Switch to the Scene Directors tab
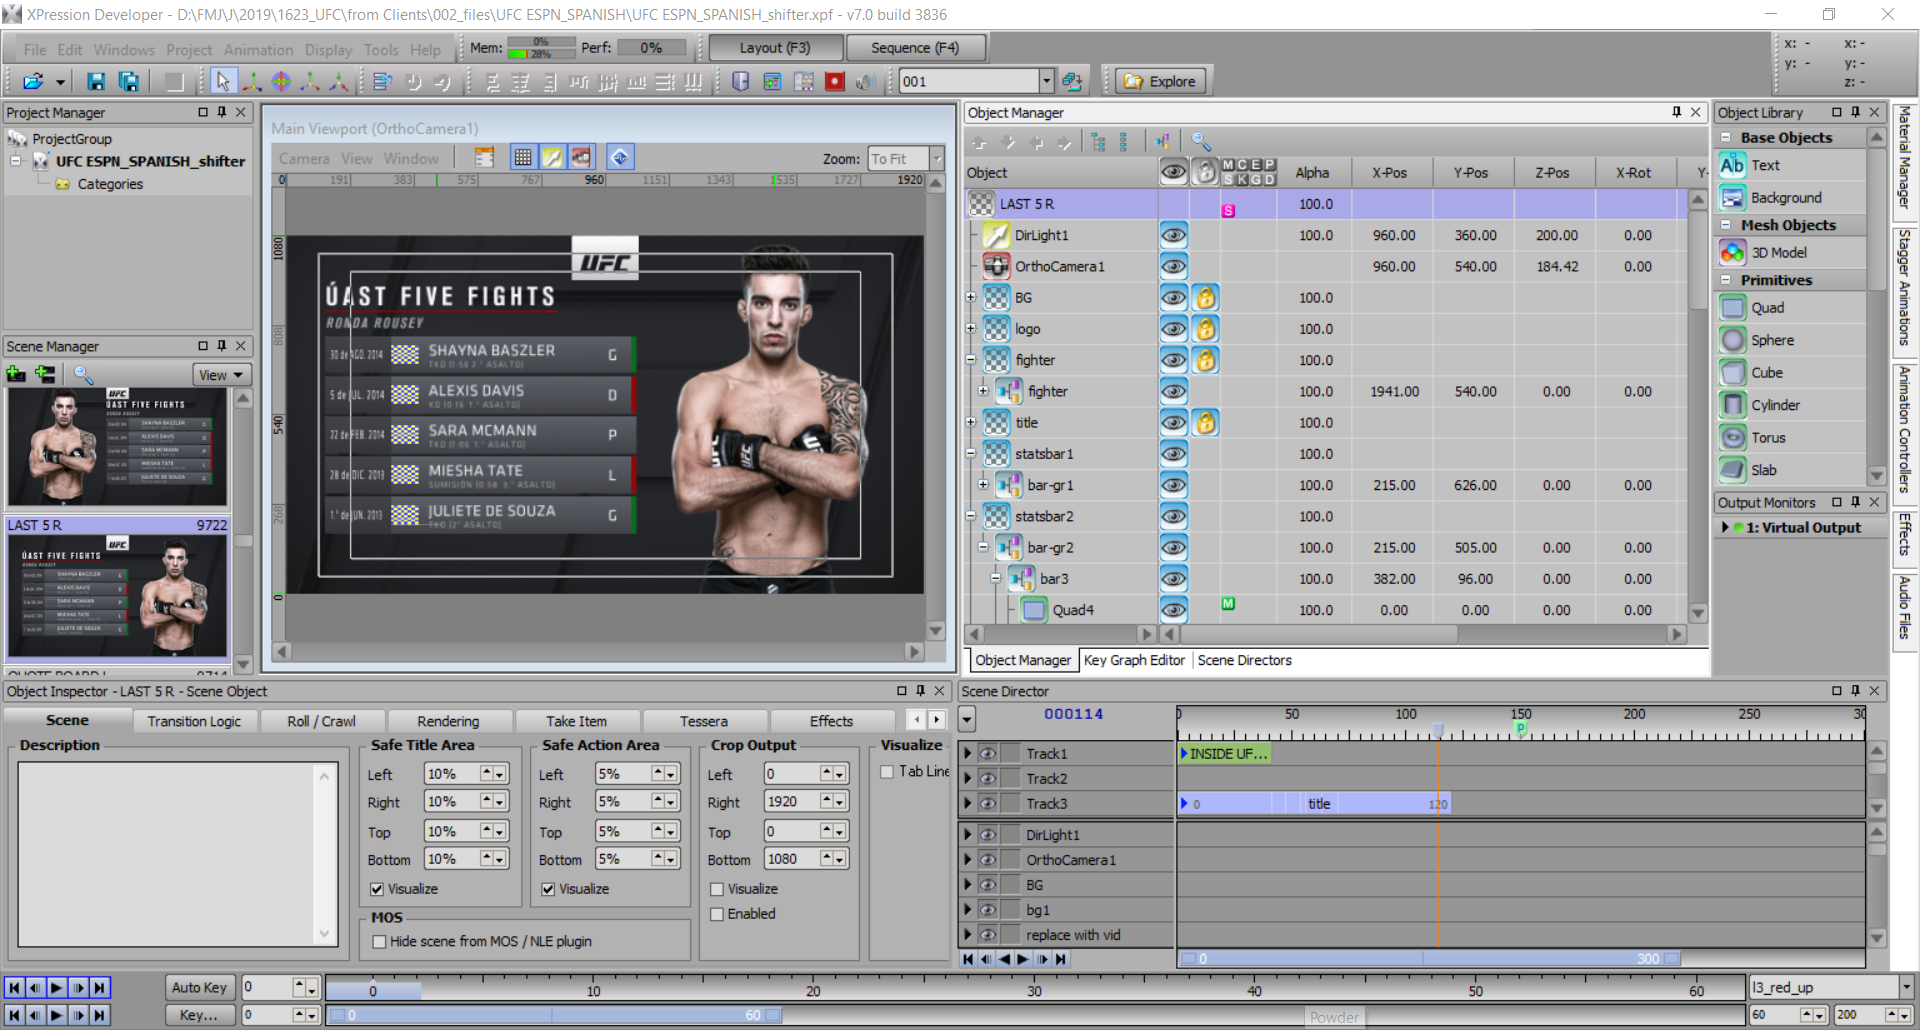 [x=1244, y=660]
